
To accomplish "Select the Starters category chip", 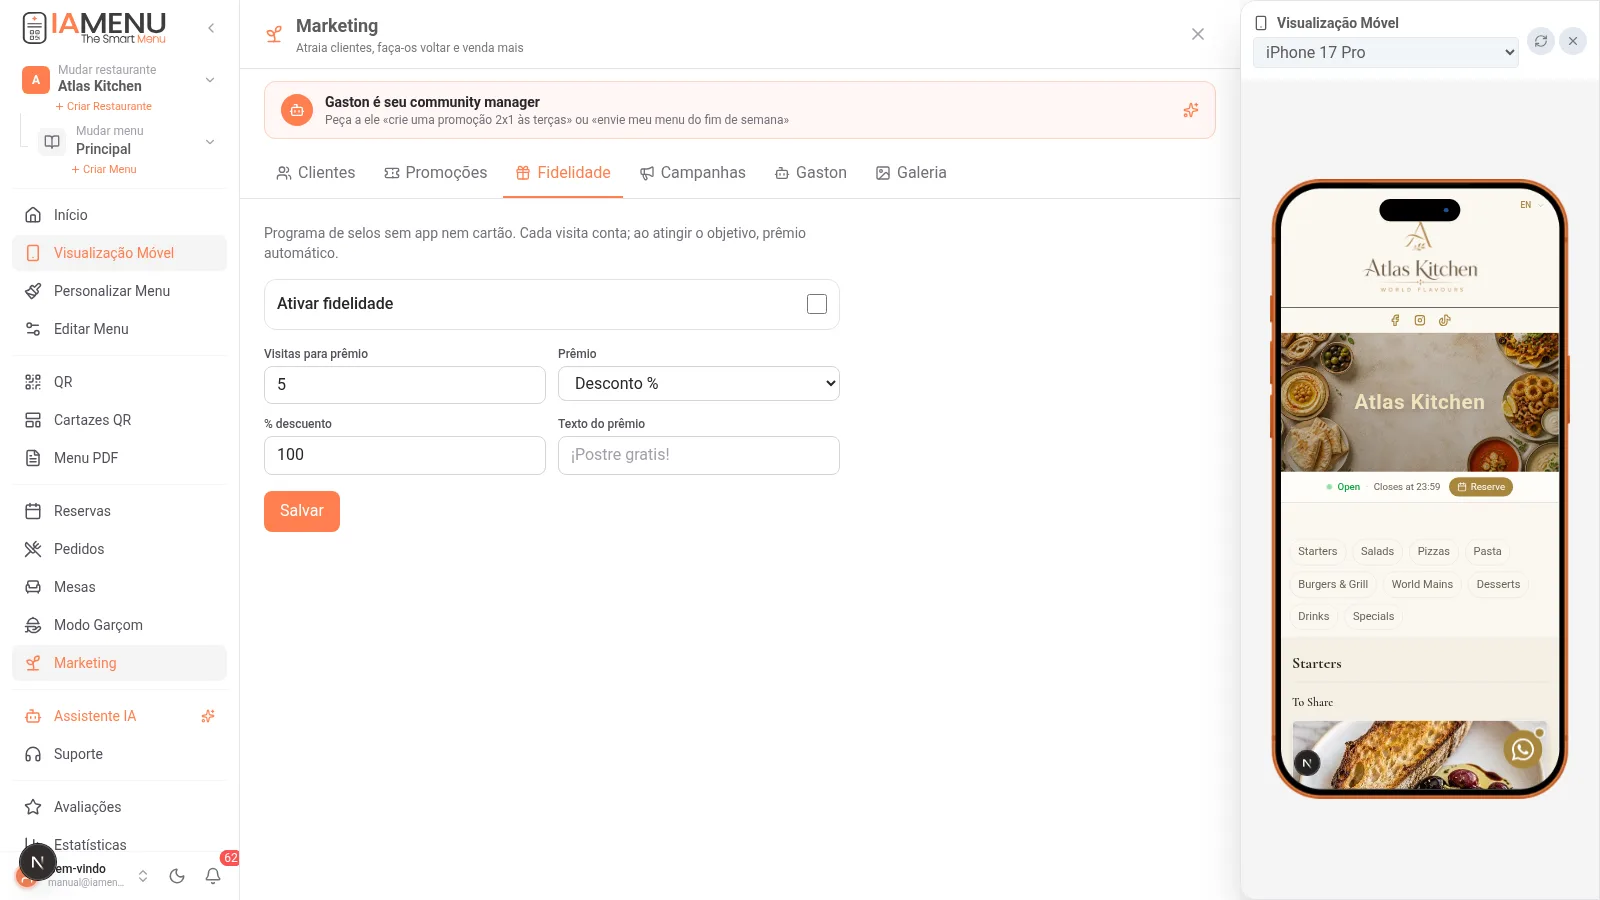I will (1317, 552).
